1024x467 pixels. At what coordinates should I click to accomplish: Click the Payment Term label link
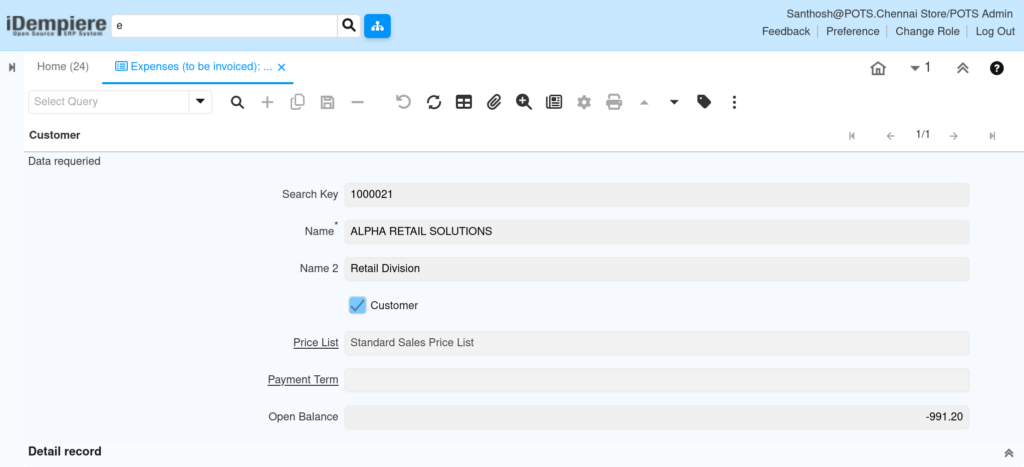tap(303, 379)
